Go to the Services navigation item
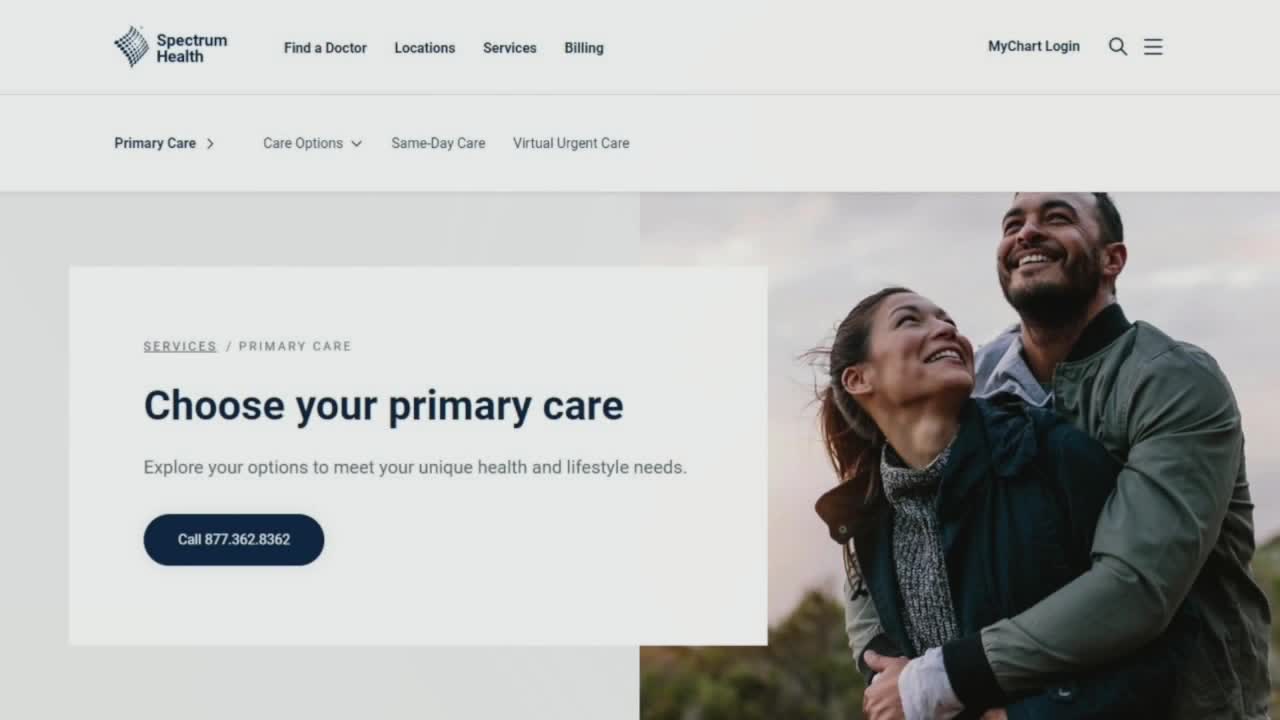This screenshot has width=1280, height=720. [x=510, y=48]
